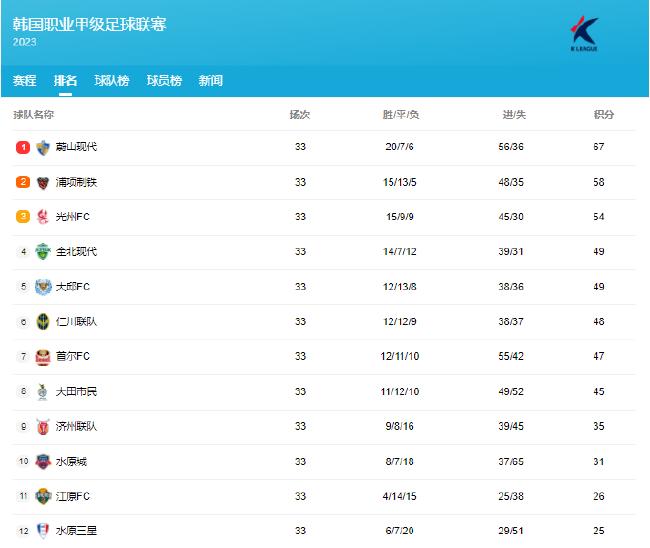Screen dimensions: 650x548
Task: Open the 济州联队 team crest
Action: tap(43, 427)
